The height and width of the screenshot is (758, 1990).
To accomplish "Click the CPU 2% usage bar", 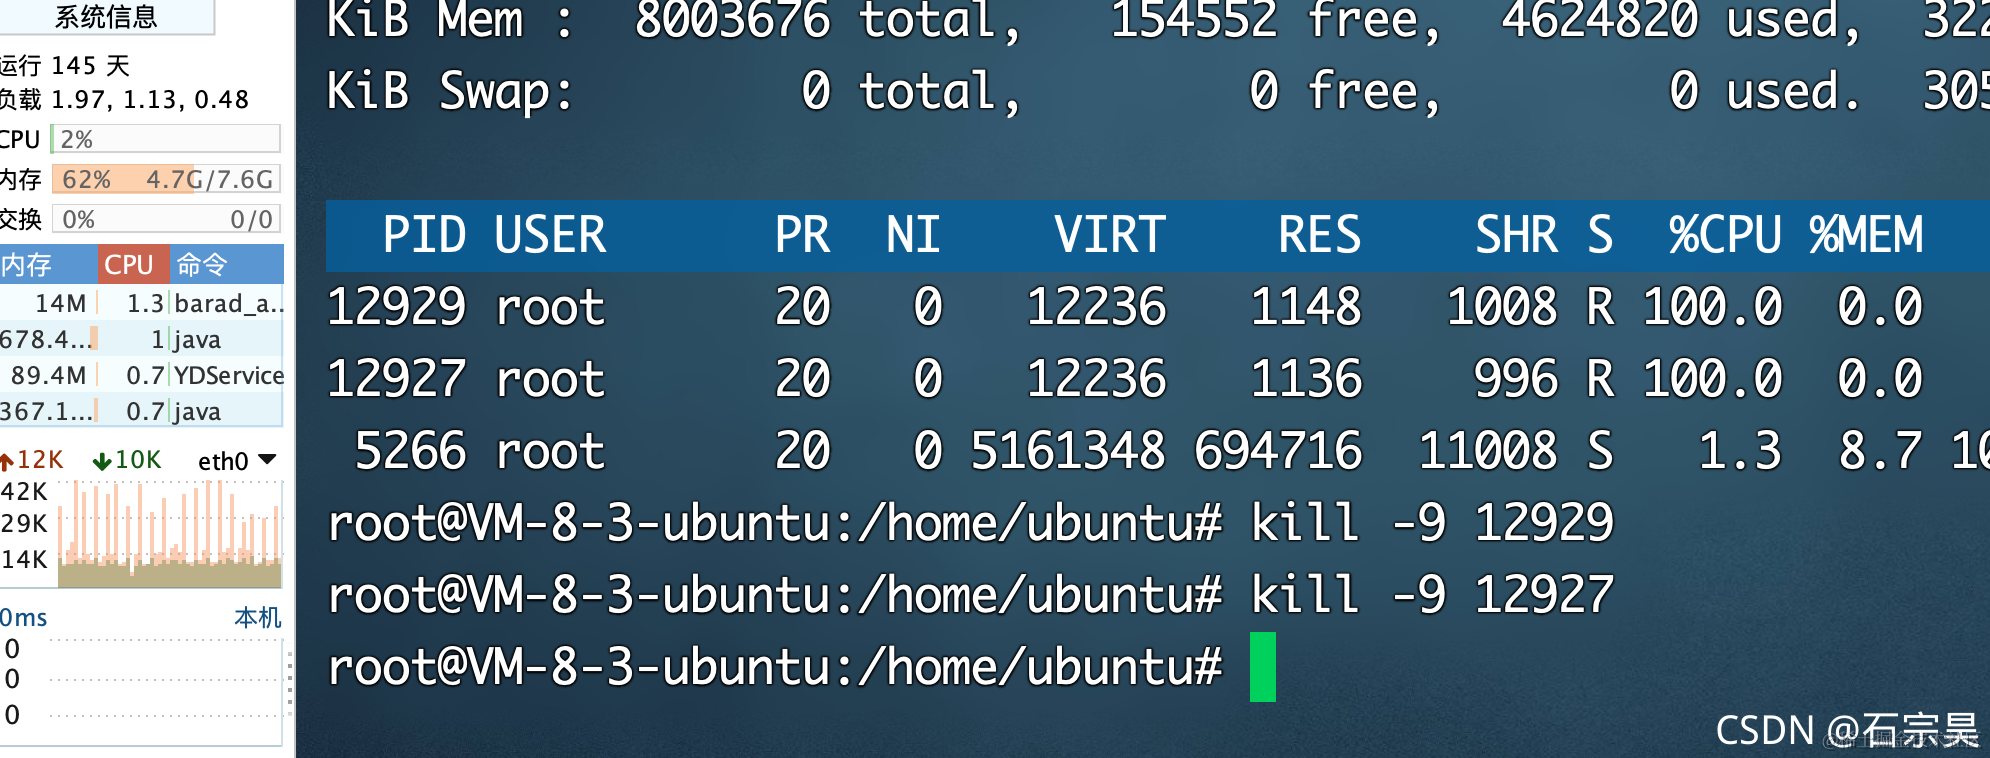I will point(166,139).
